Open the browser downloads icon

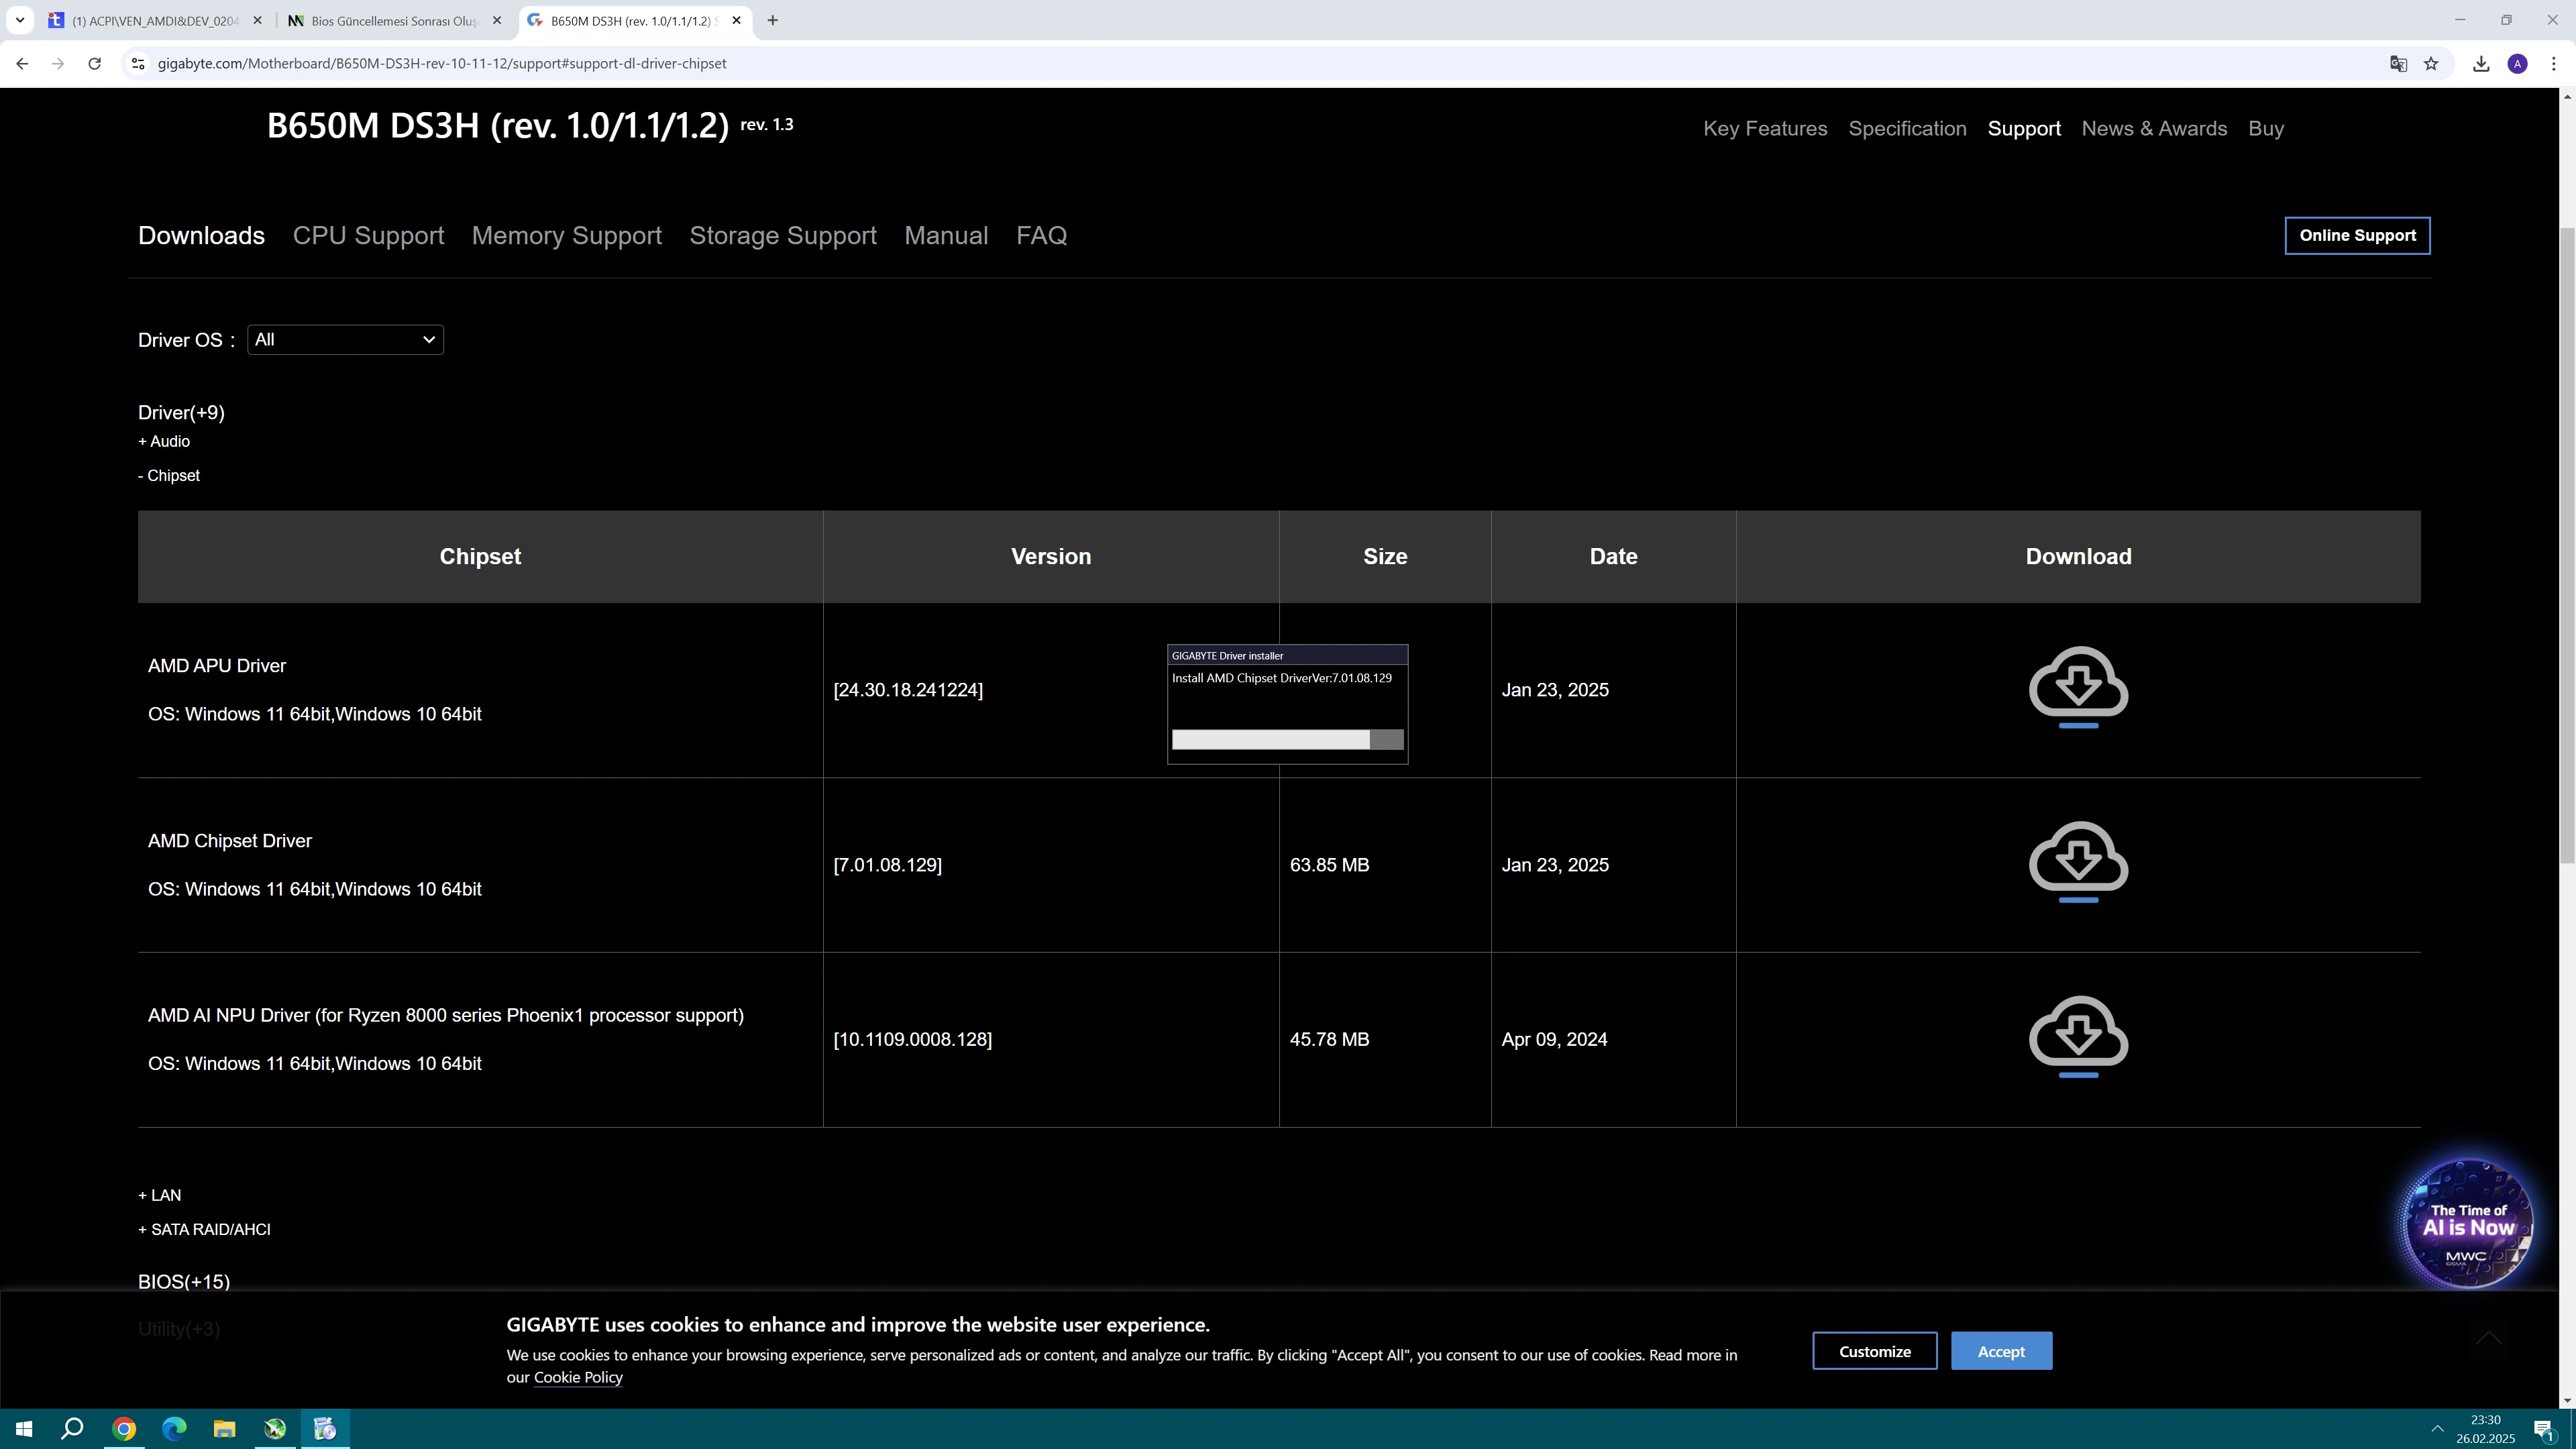click(x=2481, y=64)
